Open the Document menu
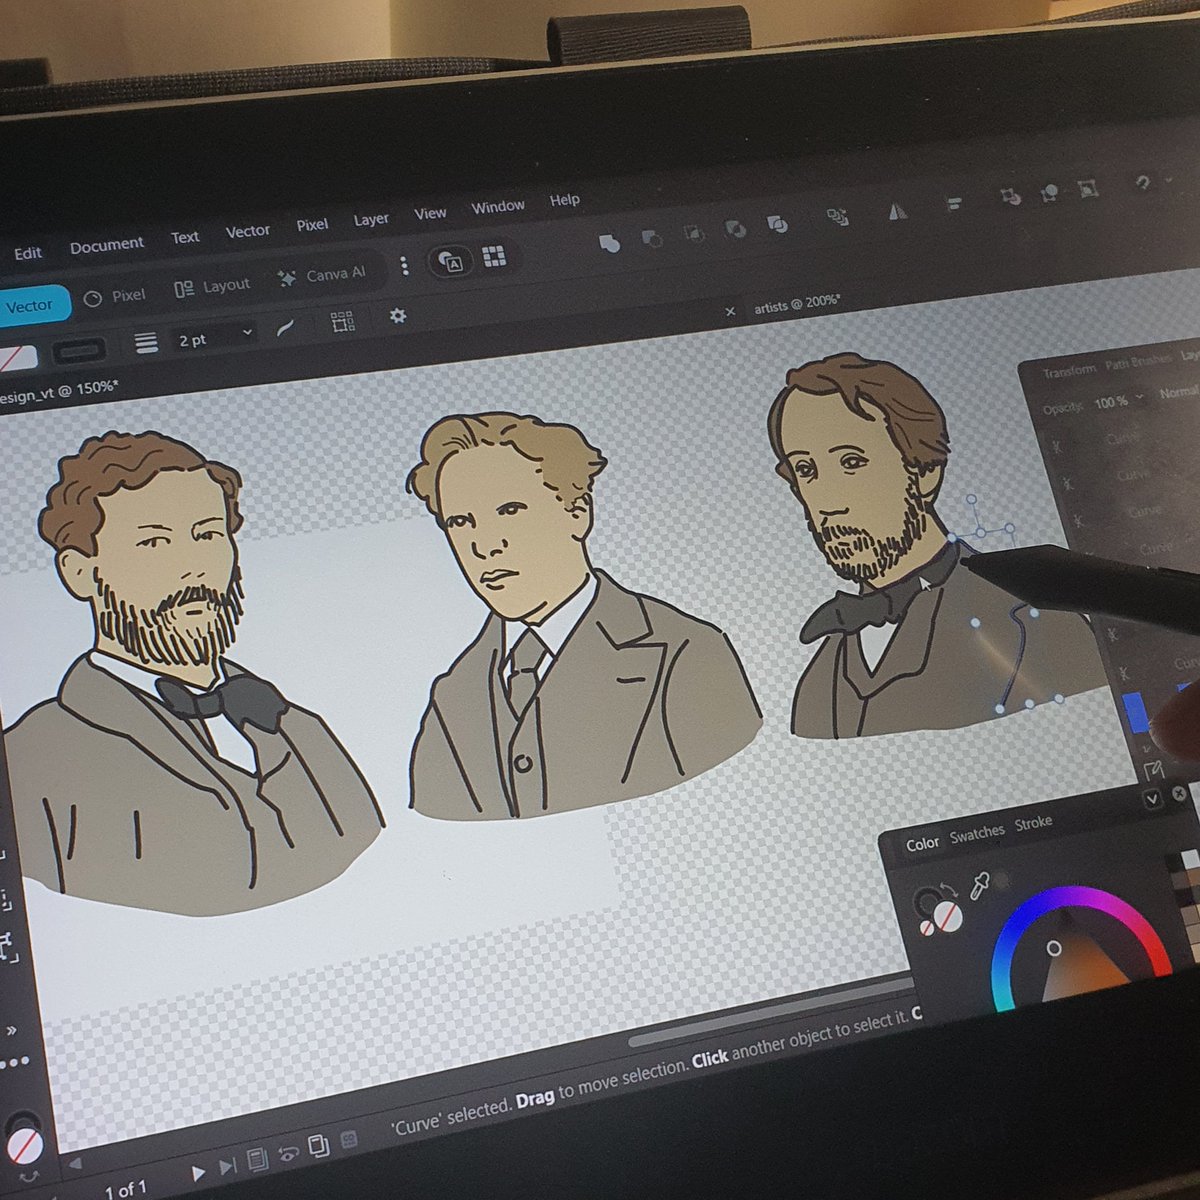Image resolution: width=1200 pixels, height=1200 pixels. point(107,245)
